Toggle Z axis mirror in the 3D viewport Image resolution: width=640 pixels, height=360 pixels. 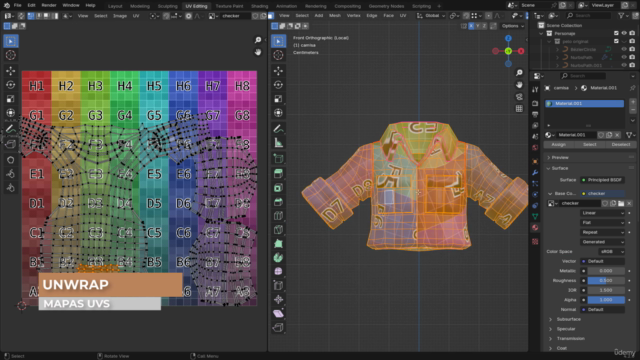(x=484, y=26)
